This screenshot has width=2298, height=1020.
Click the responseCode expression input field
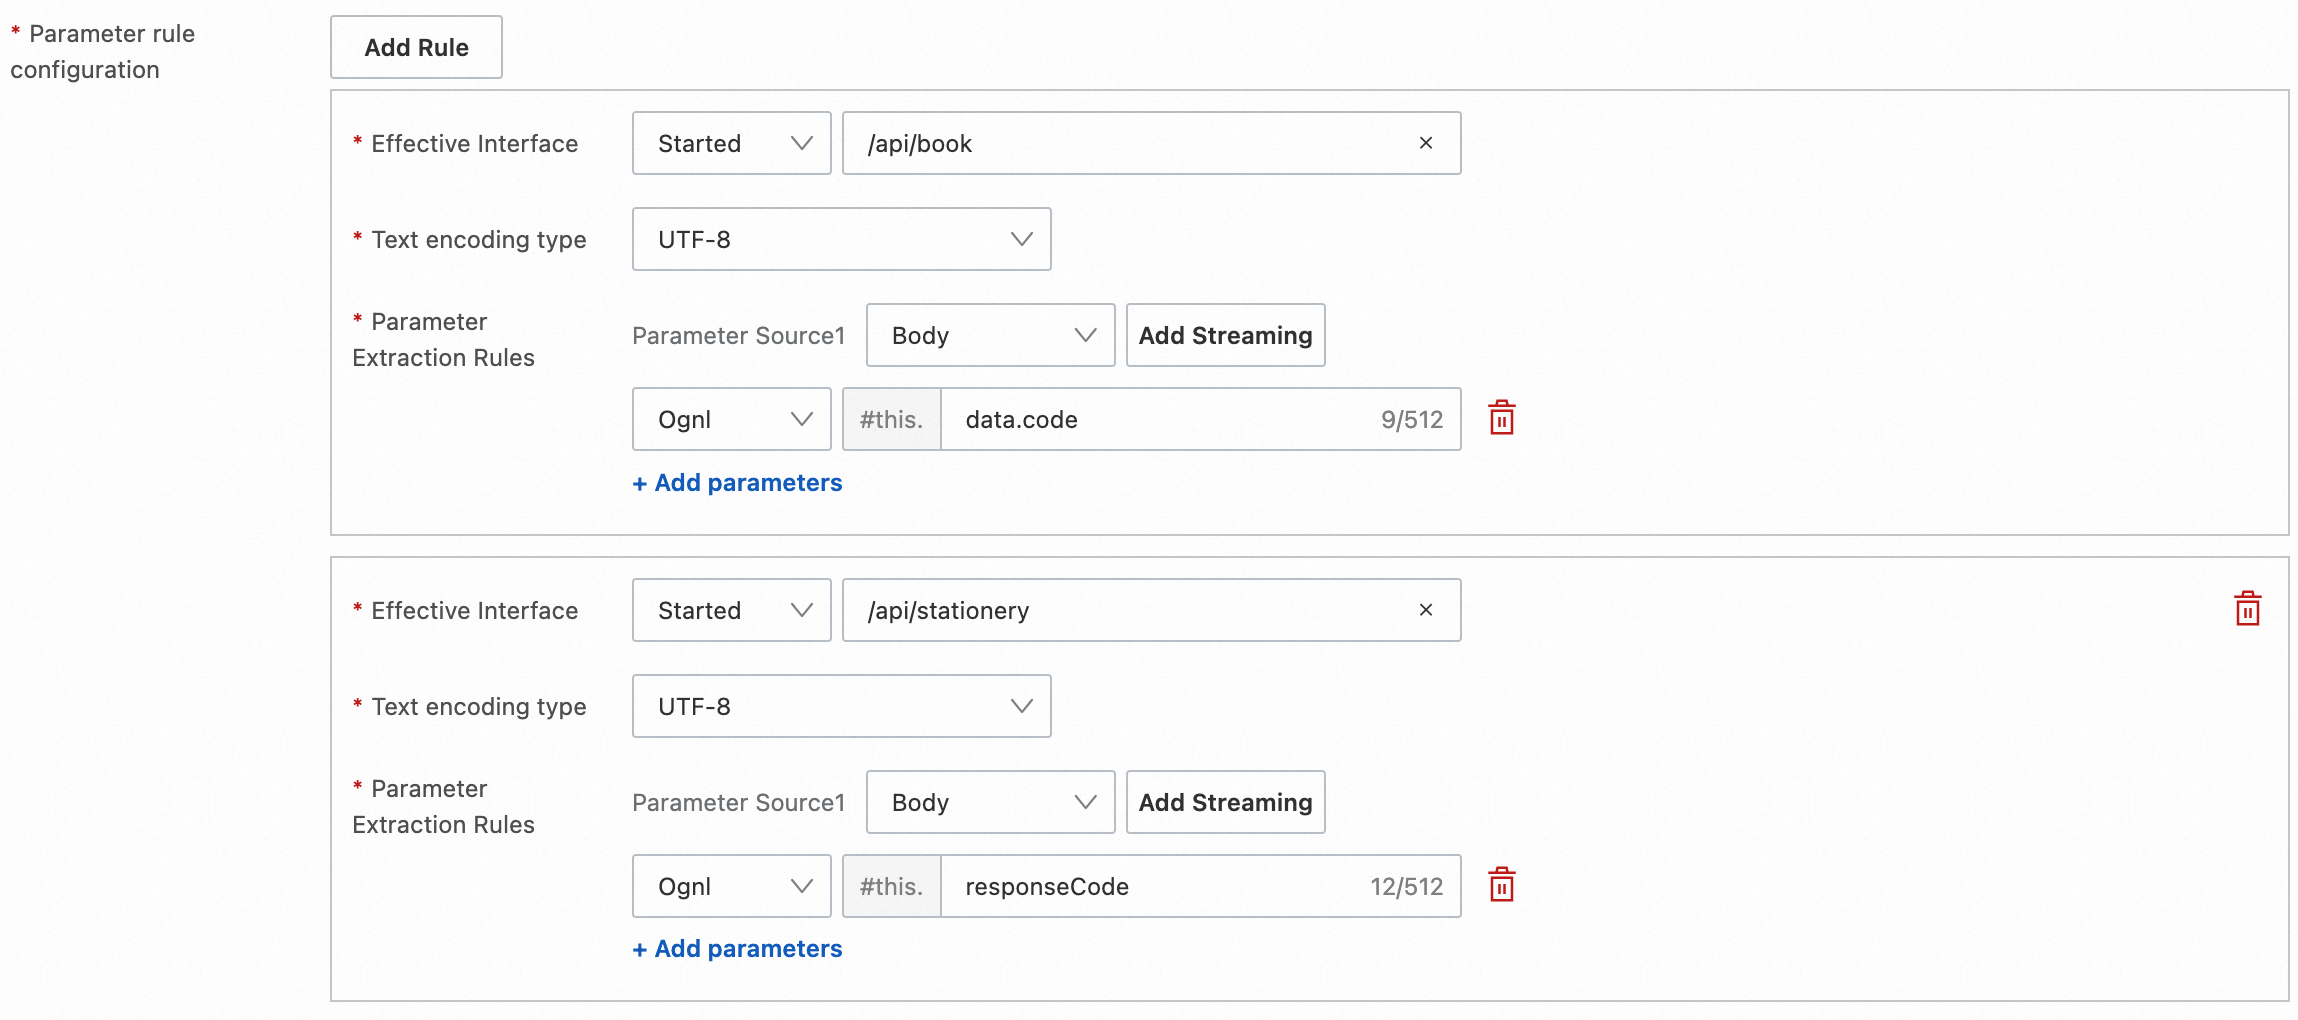pos(1150,886)
